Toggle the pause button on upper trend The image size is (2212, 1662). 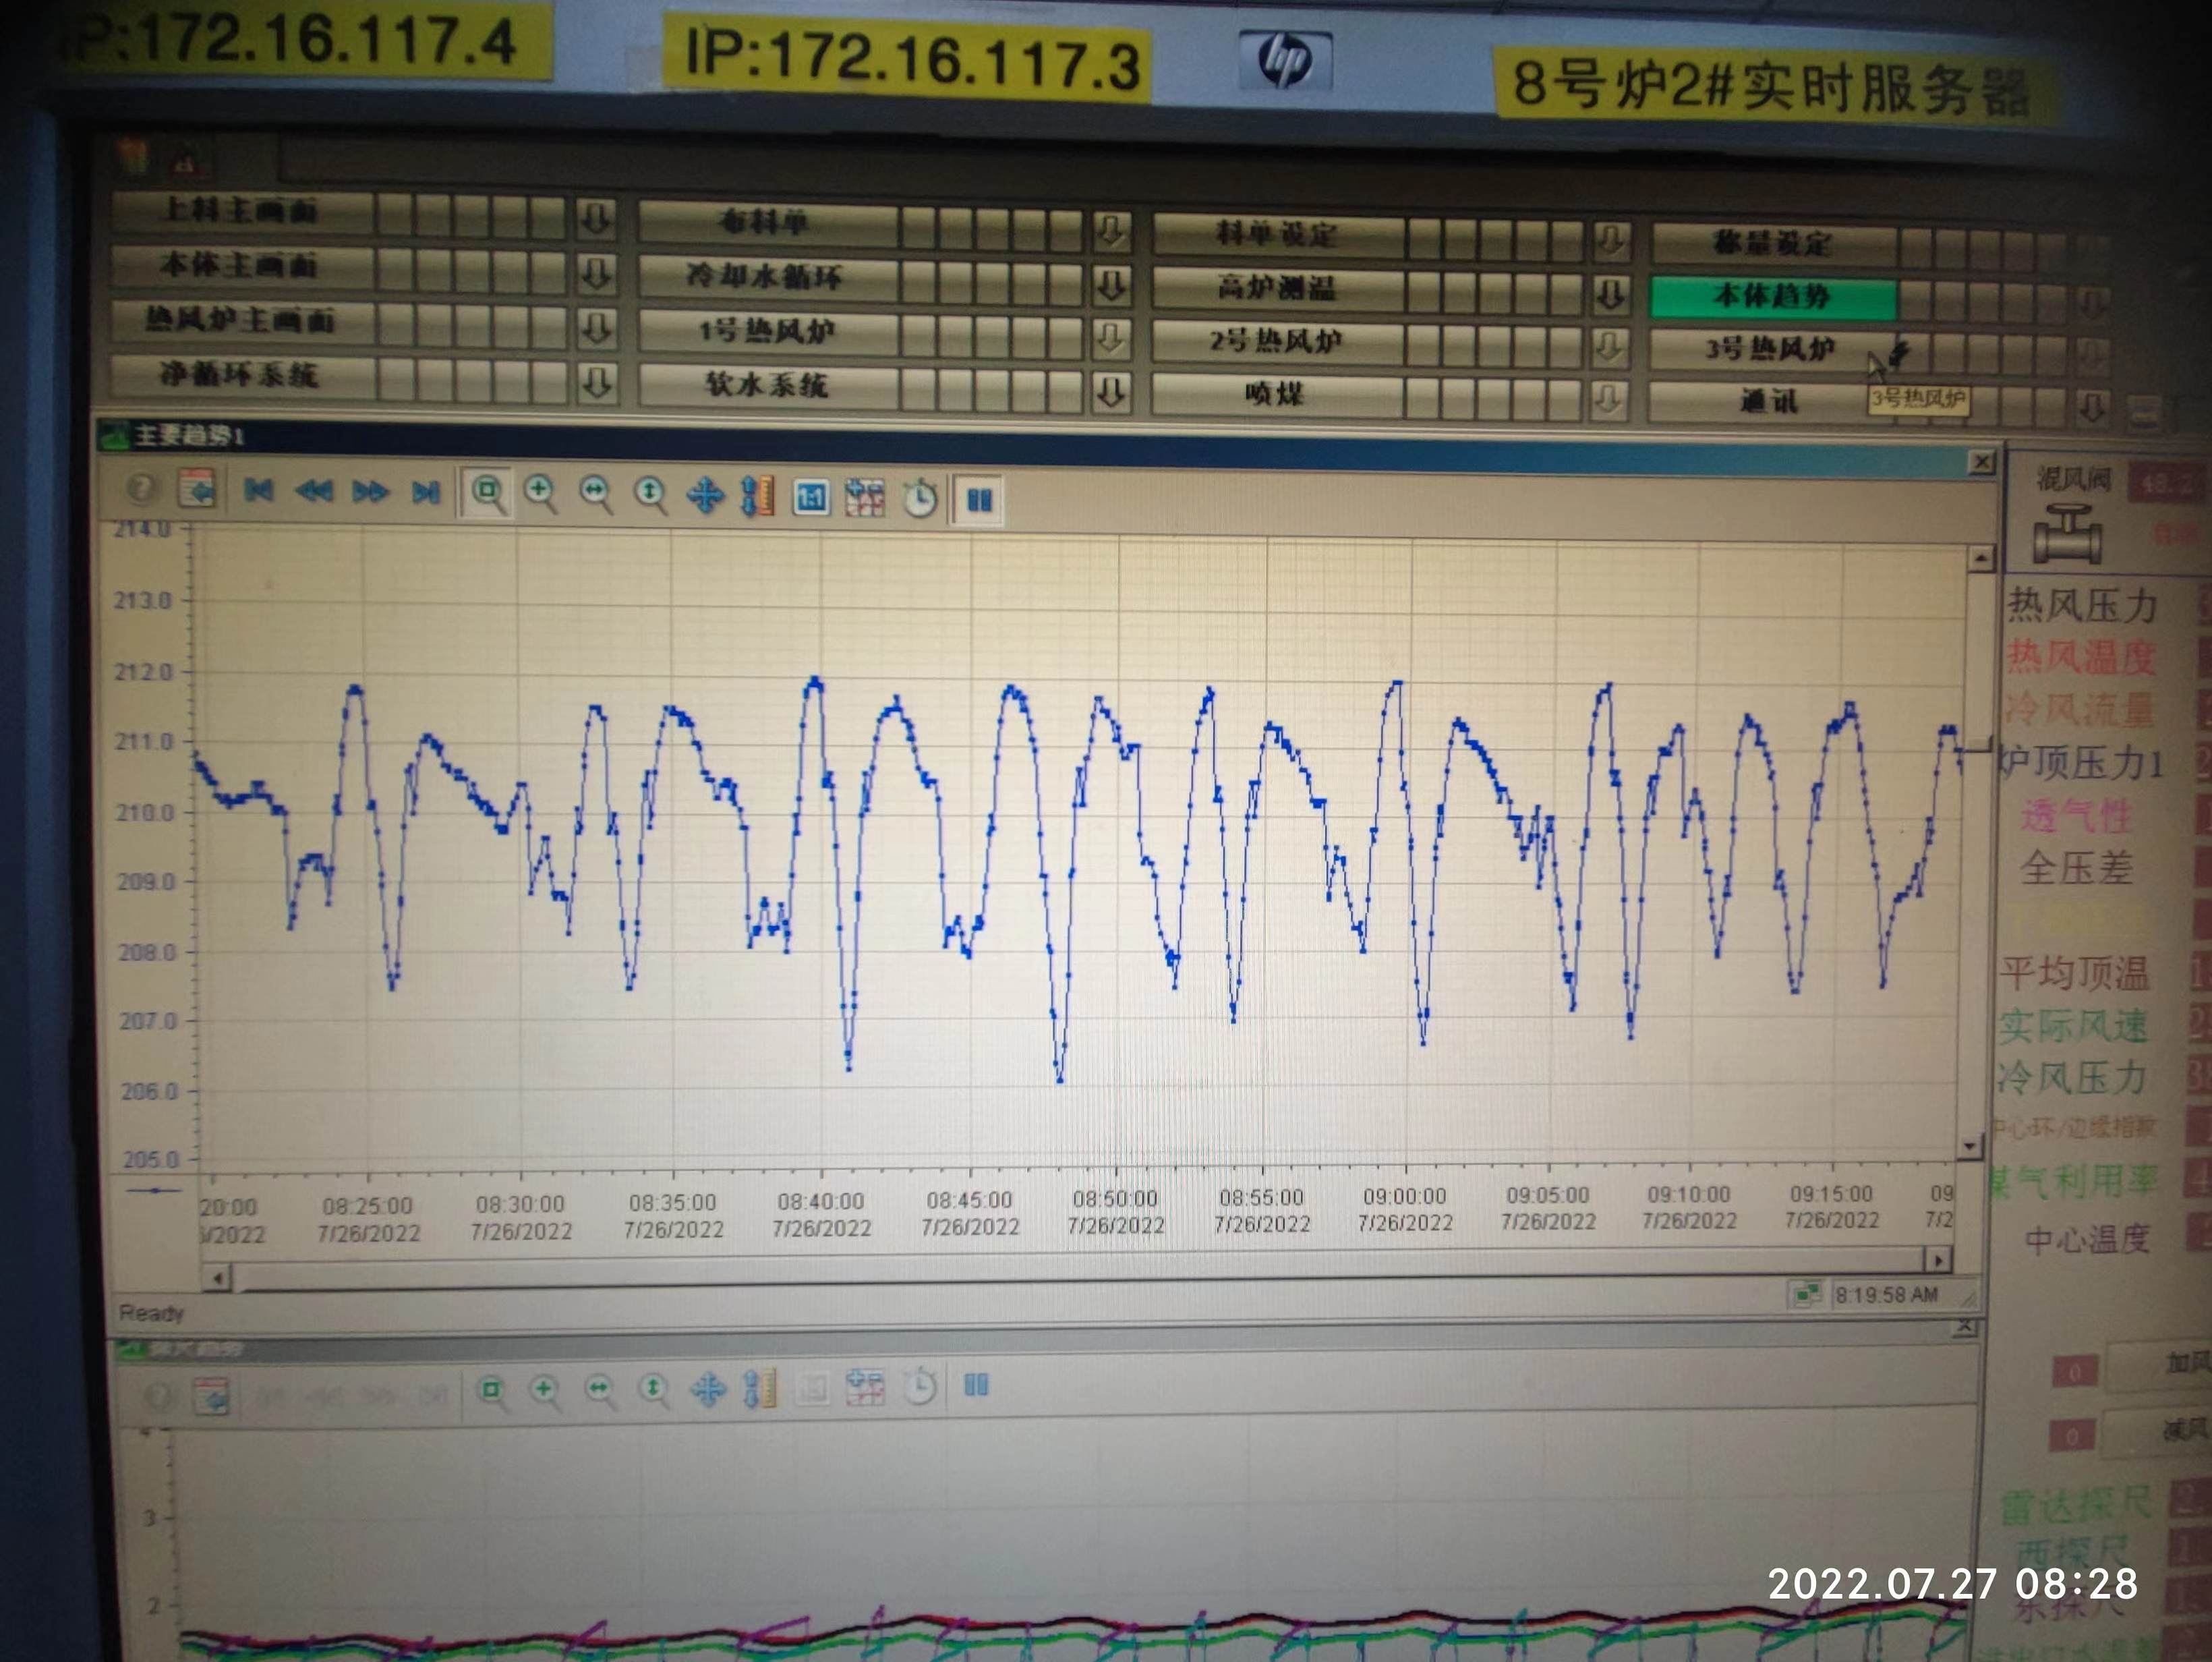click(x=979, y=499)
